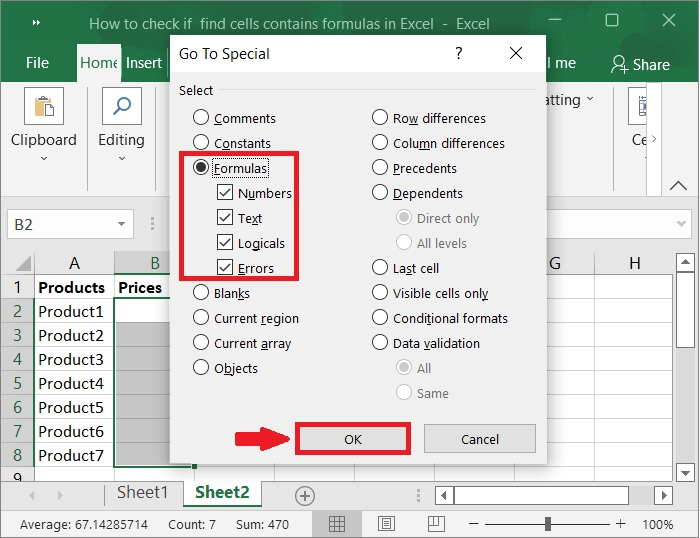Image resolution: width=700 pixels, height=538 pixels.
Task: Click the dialog Help question mark
Action: (459, 54)
